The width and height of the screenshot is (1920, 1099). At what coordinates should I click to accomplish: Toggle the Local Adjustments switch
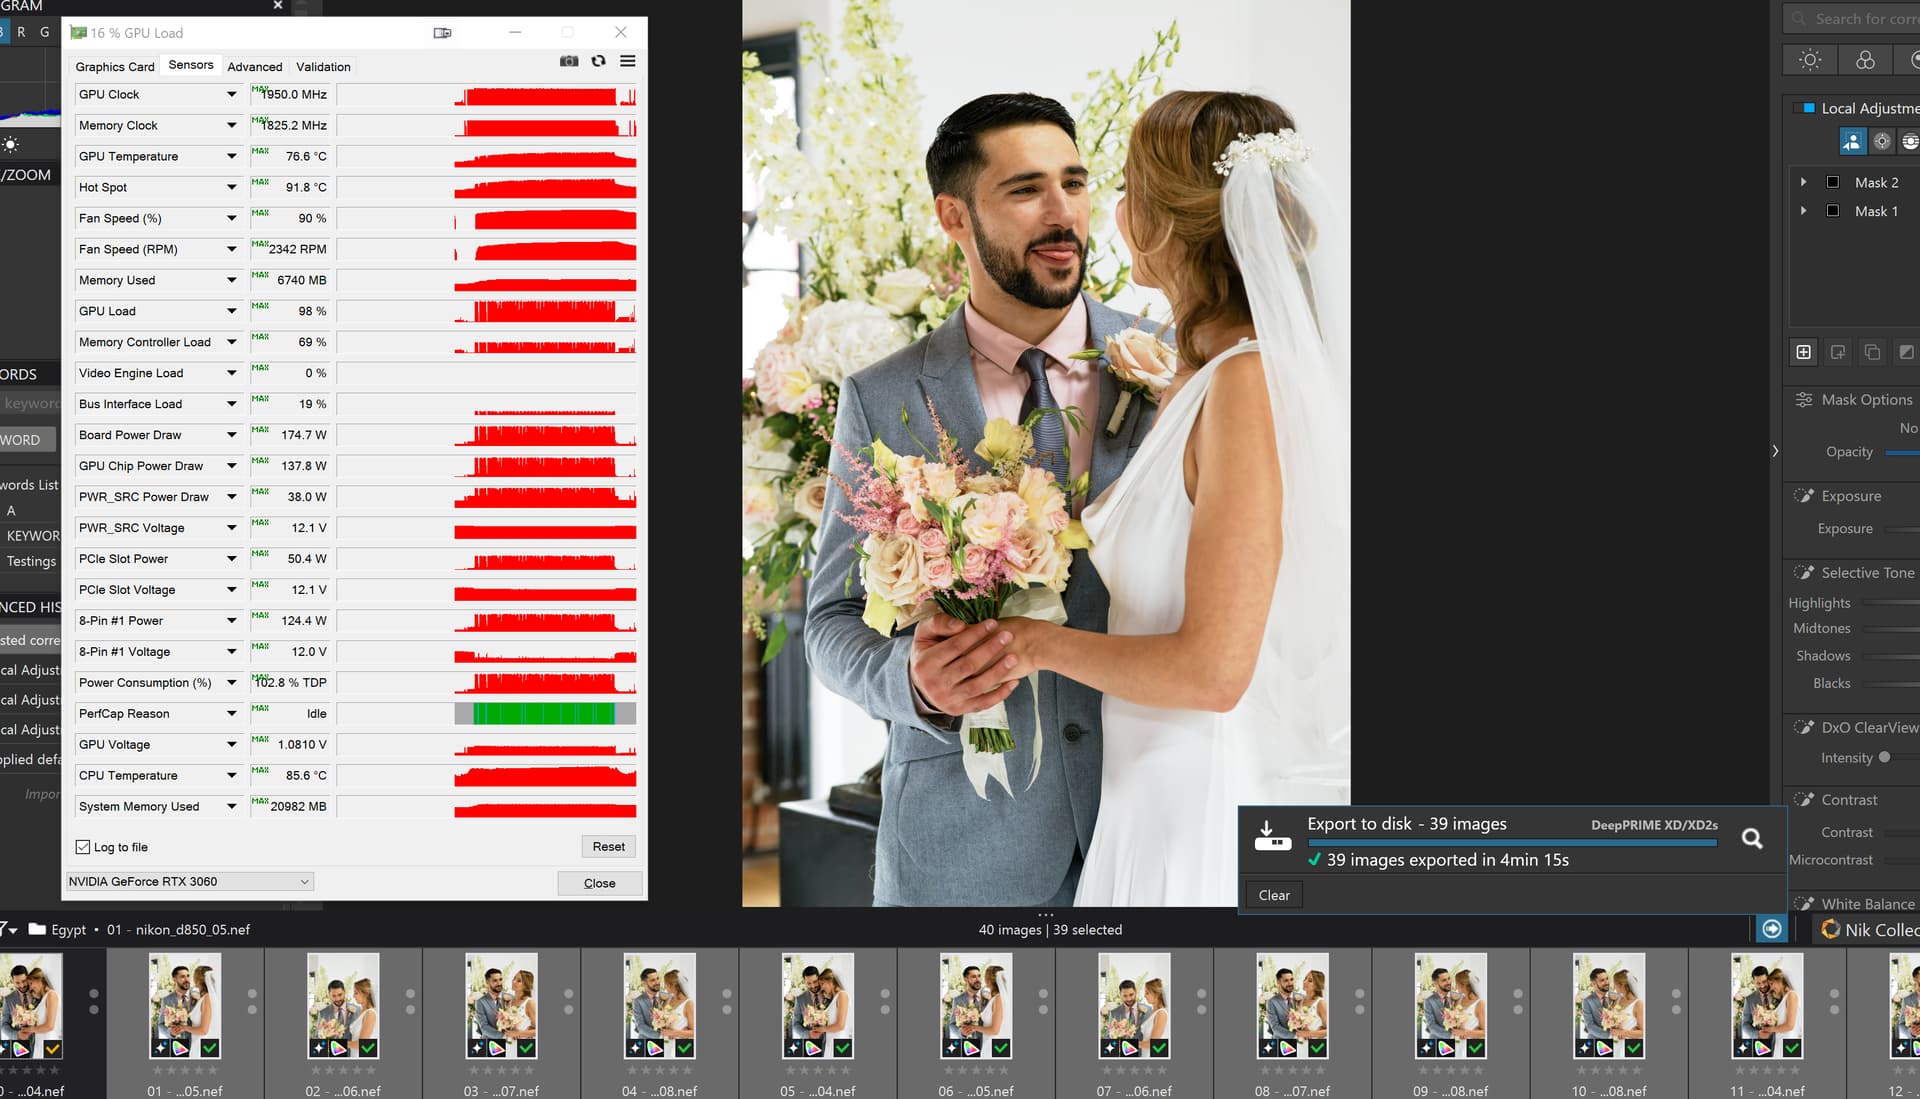click(x=1805, y=108)
